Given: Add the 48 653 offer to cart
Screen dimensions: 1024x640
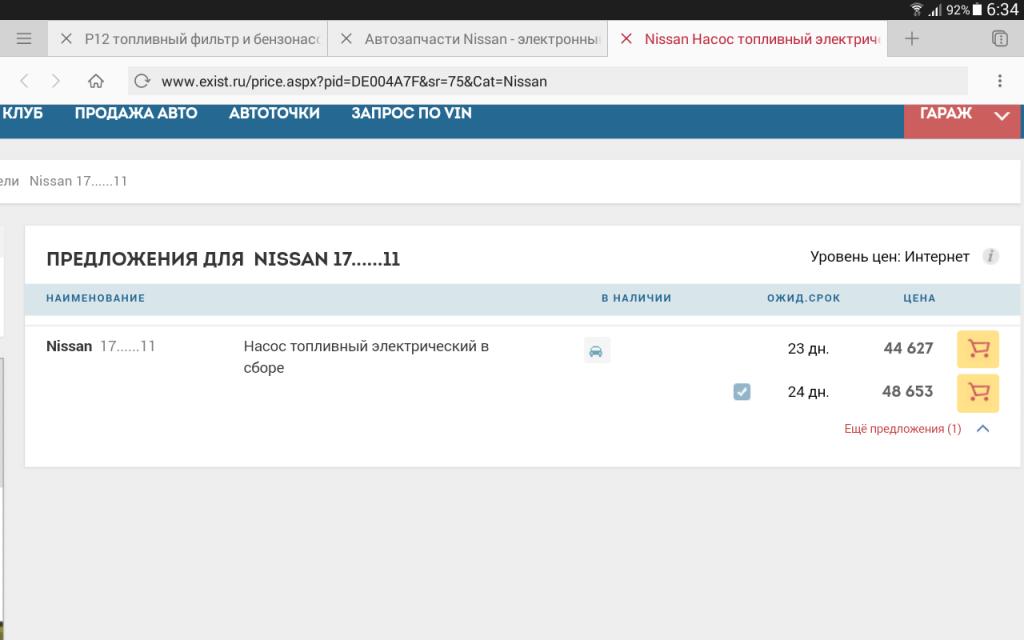Looking at the screenshot, I should point(978,392).
